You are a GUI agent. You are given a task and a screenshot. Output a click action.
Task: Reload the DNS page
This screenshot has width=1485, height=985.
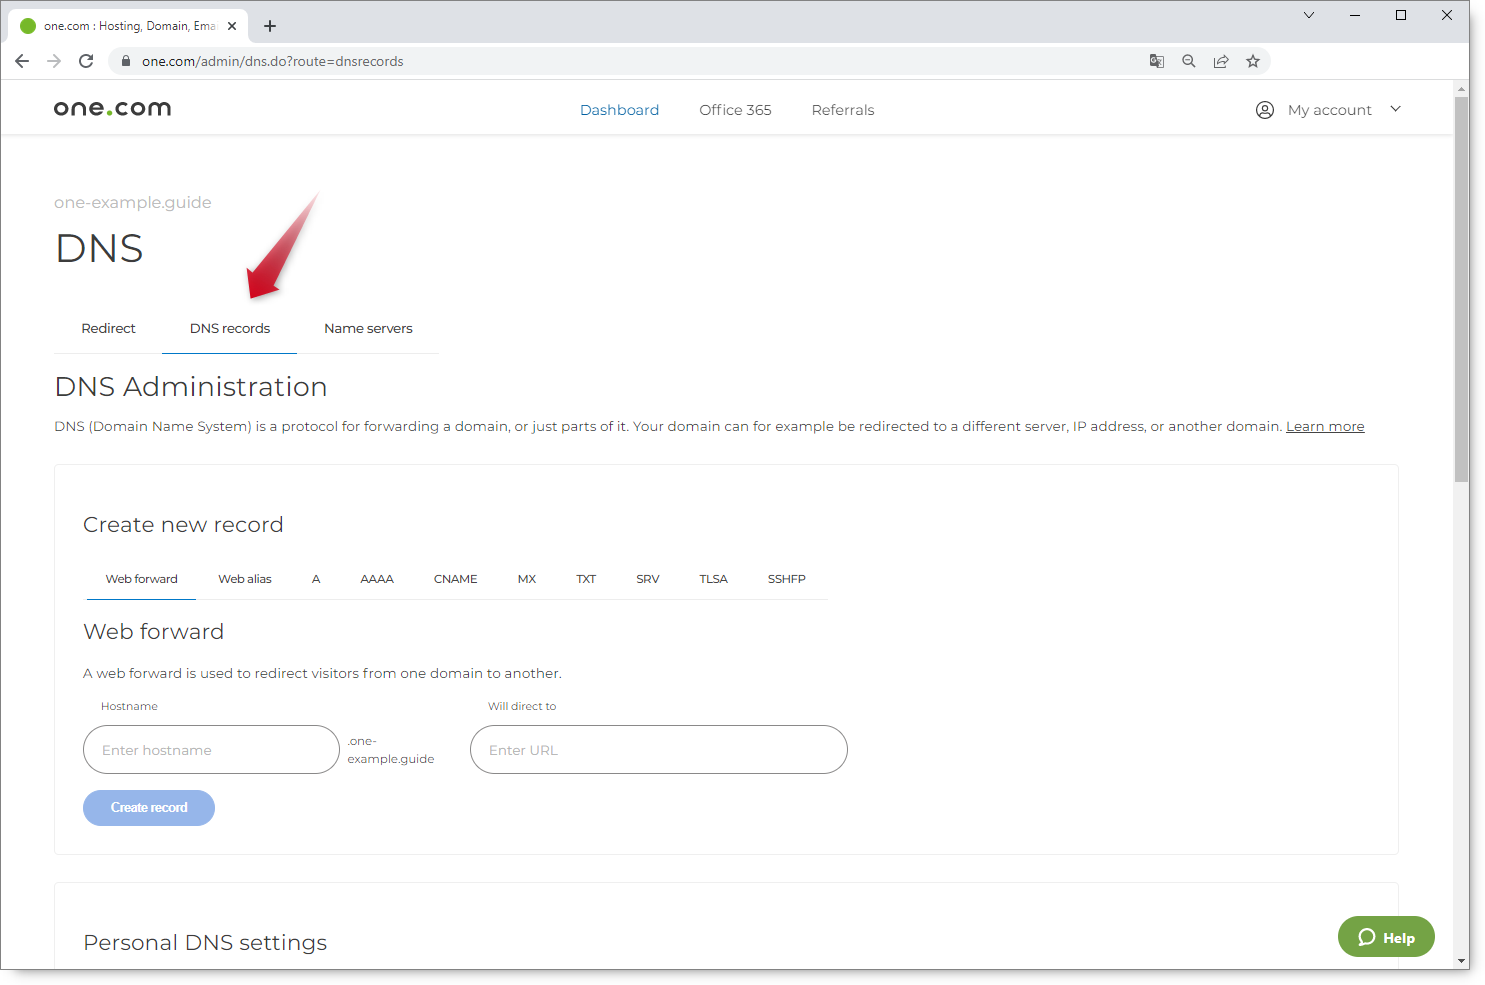tap(86, 61)
